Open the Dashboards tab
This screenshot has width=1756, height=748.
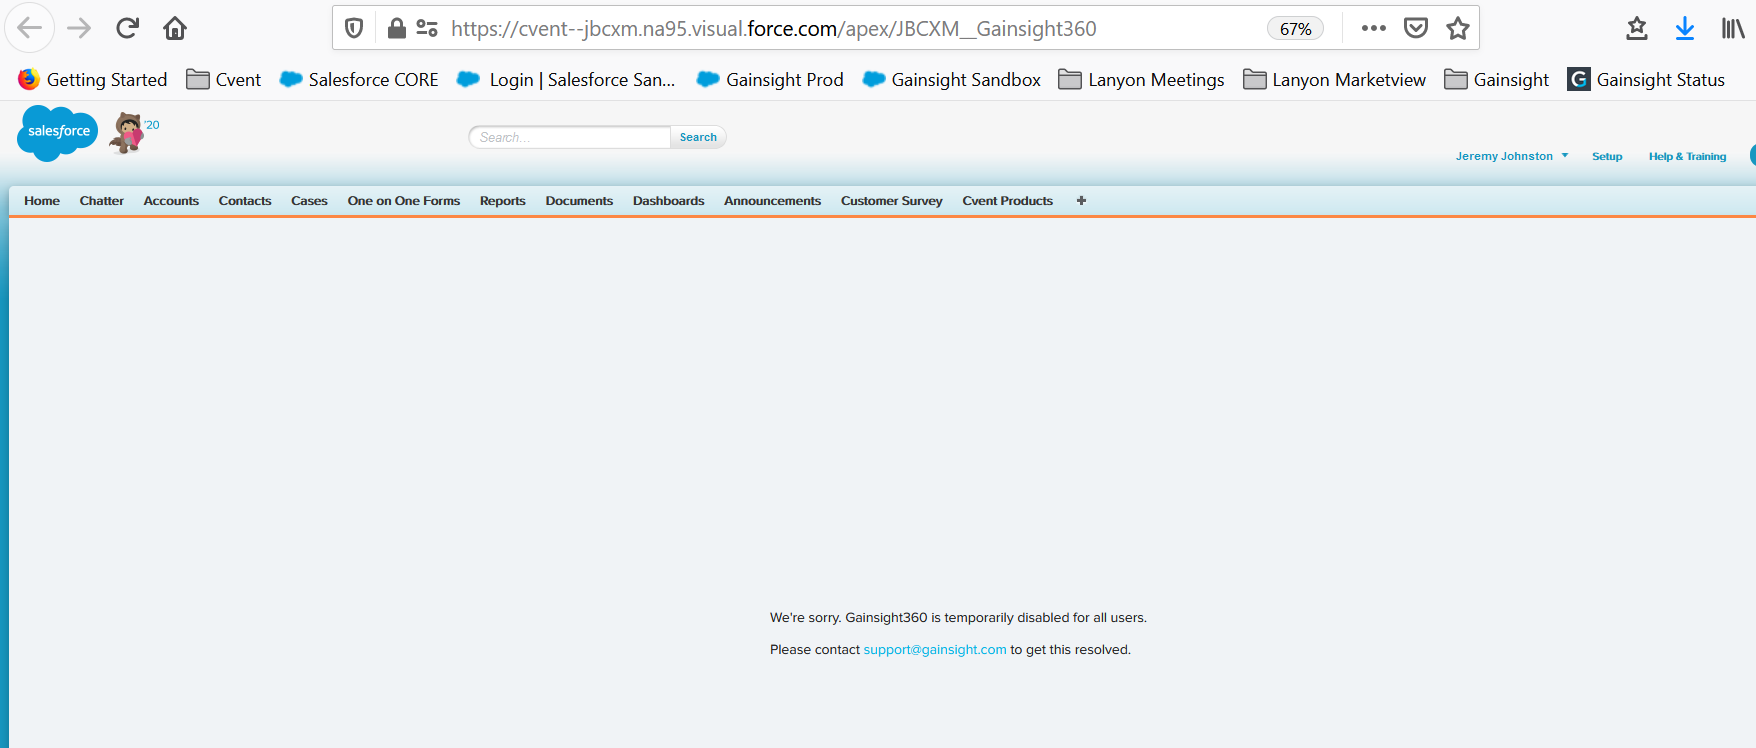(669, 201)
